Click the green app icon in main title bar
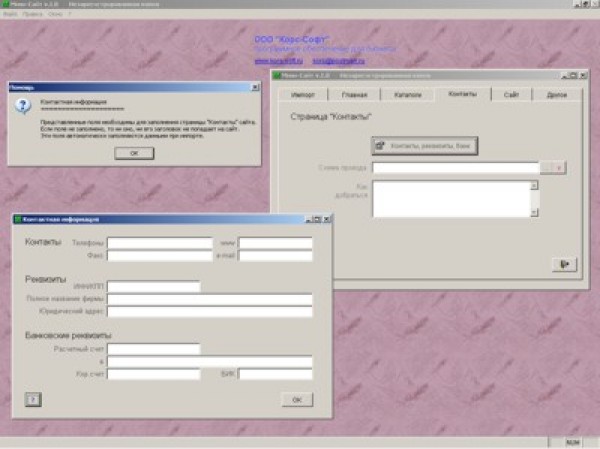This screenshot has height=449, width=600. [5, 4]
